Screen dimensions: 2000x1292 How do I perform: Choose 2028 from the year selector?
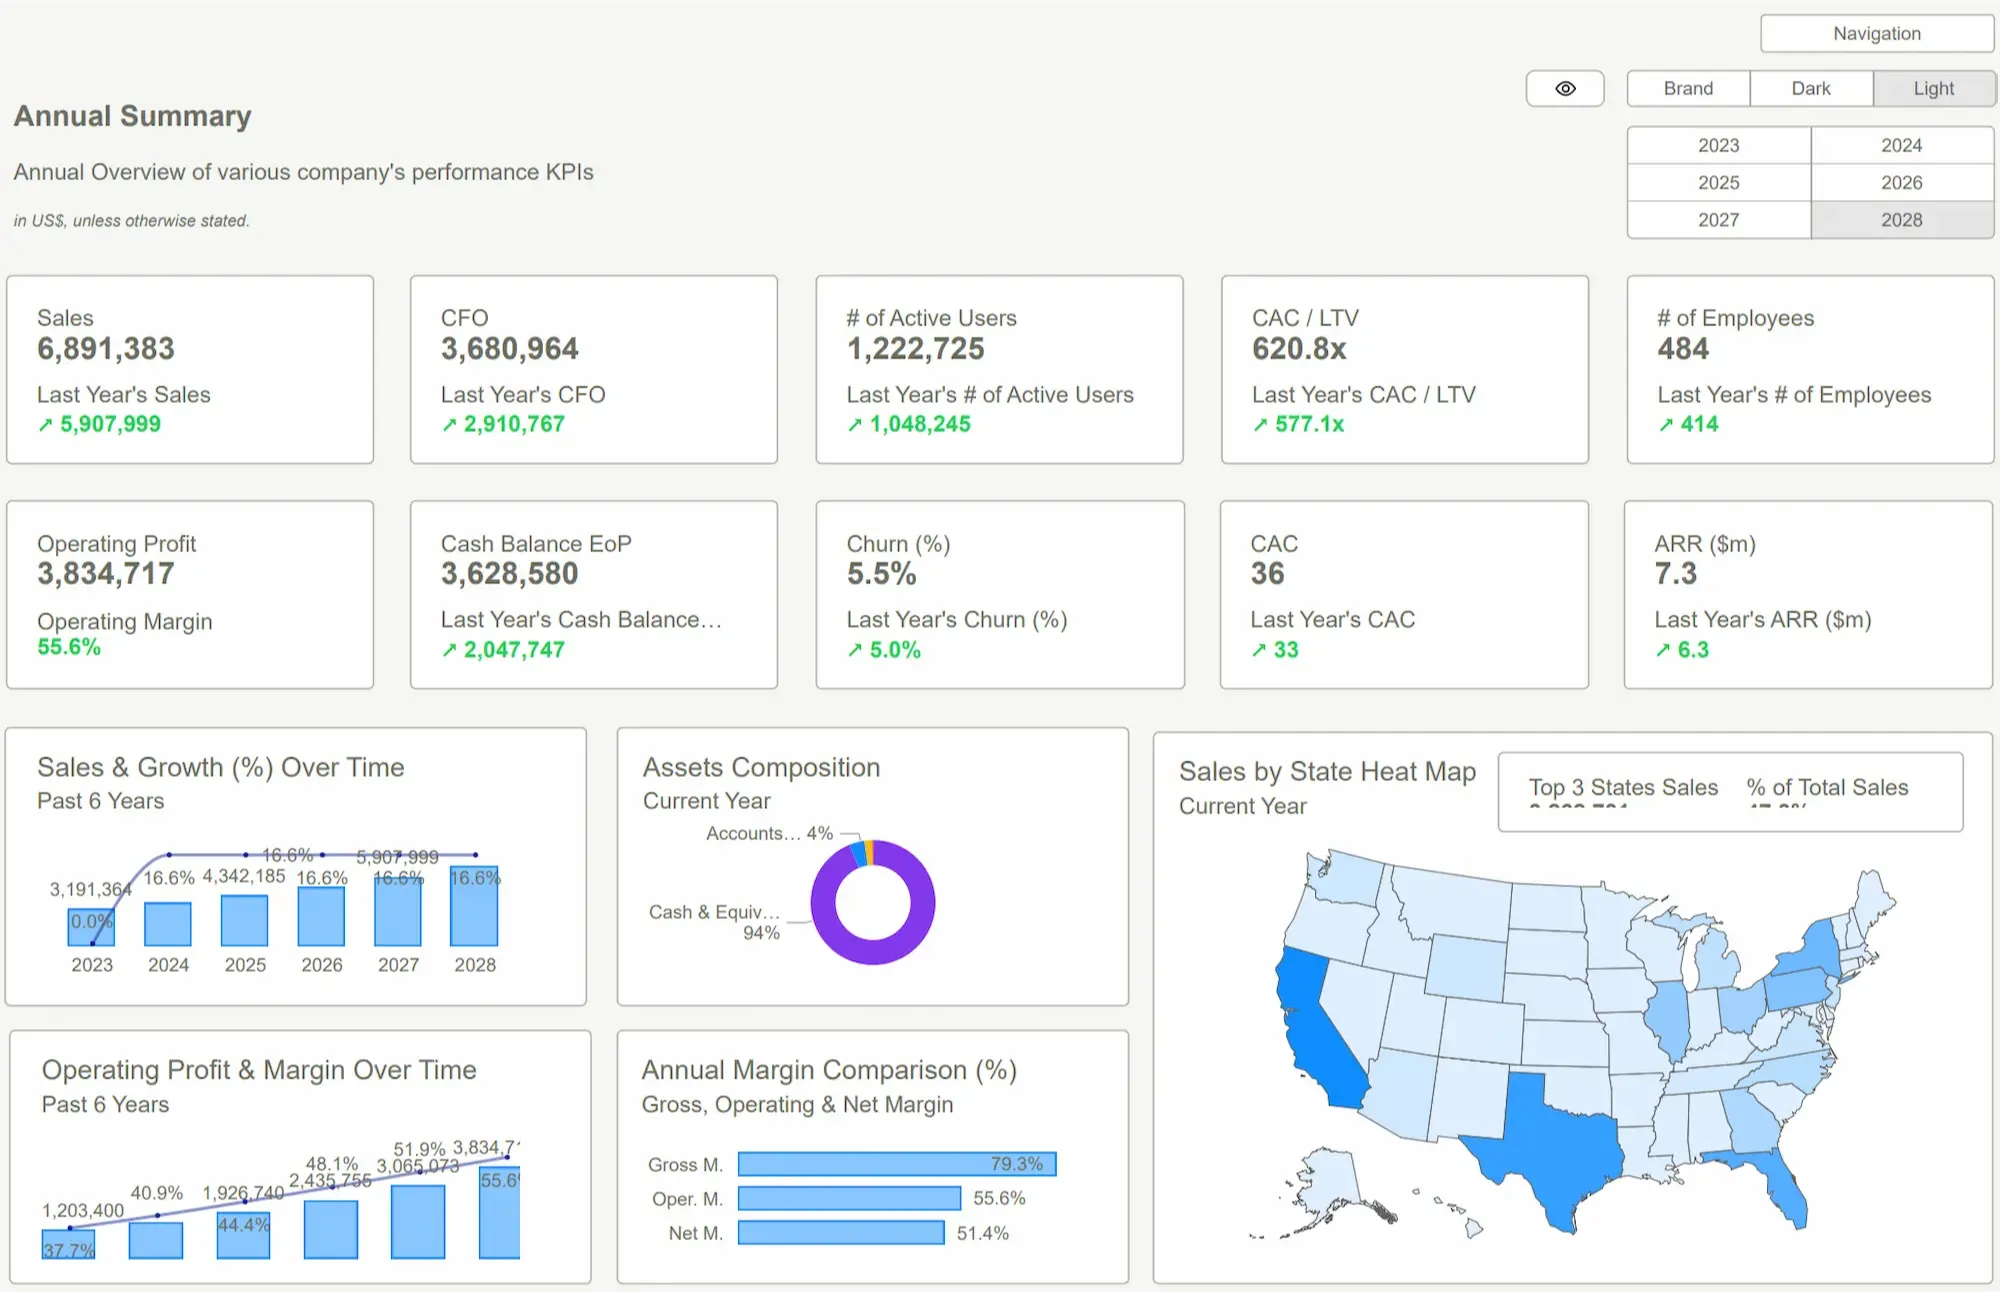pos(1901,219)
